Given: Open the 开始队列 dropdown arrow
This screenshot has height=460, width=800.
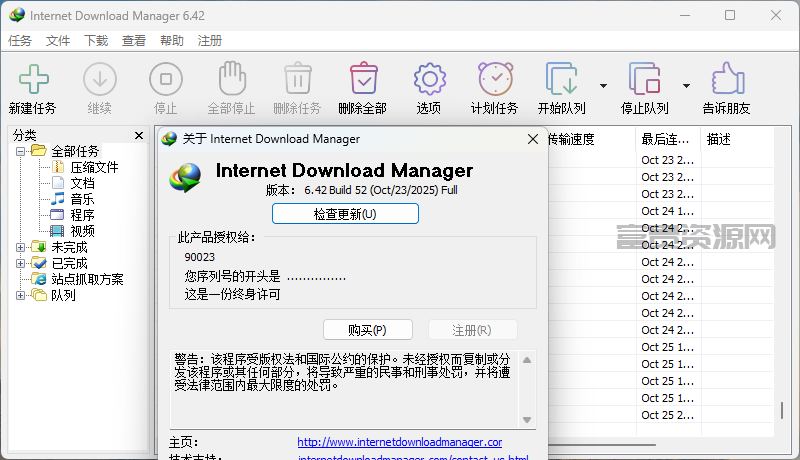Looking at the screenshot, I should 604,86.
